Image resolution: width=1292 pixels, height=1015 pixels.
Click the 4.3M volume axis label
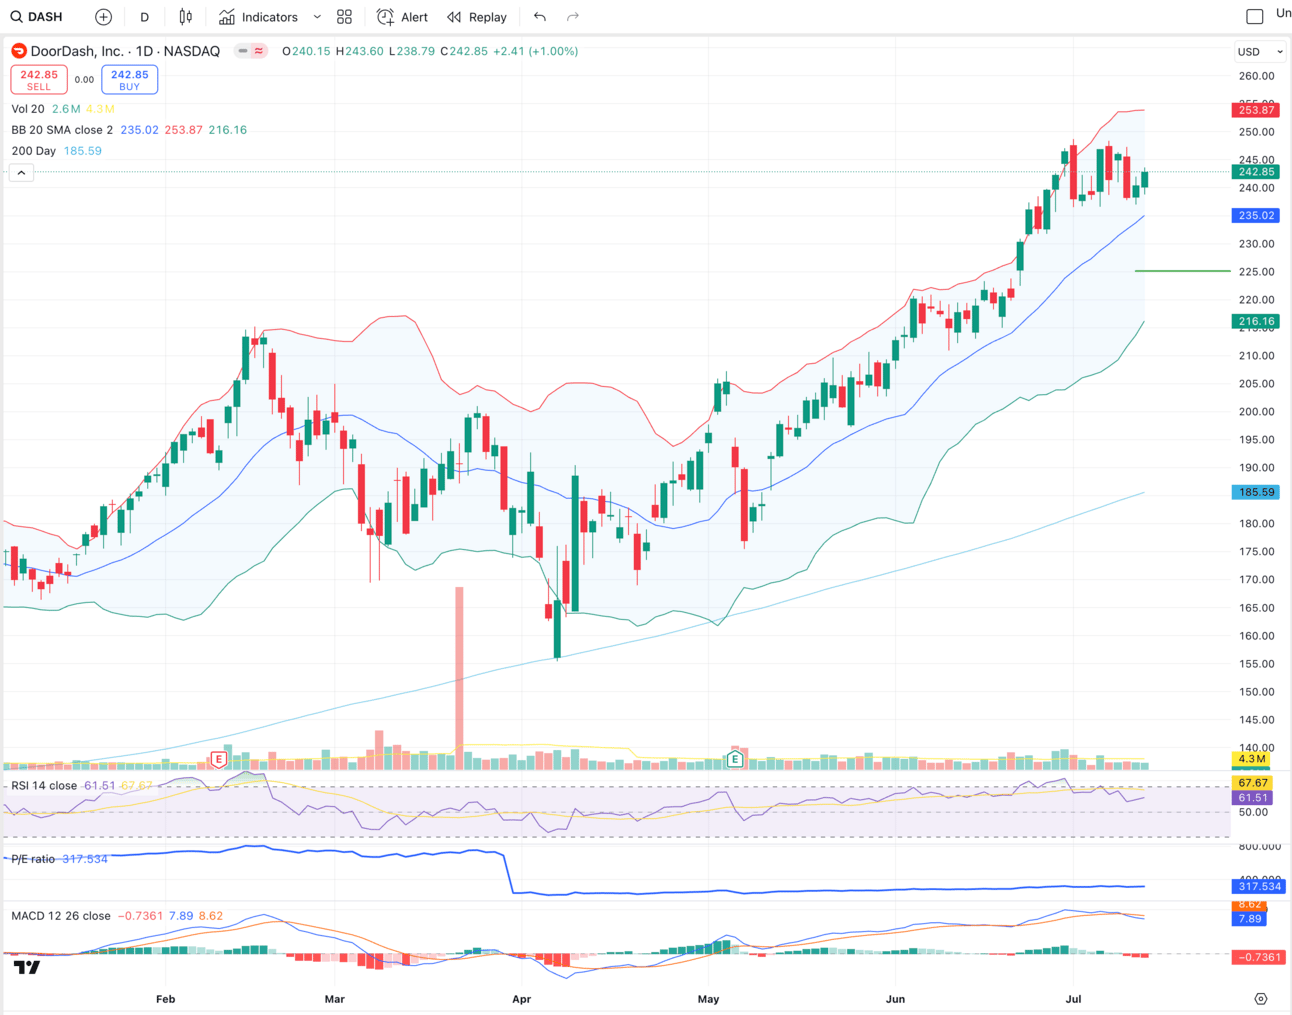pyautogui.click(x=1251, y=760)
